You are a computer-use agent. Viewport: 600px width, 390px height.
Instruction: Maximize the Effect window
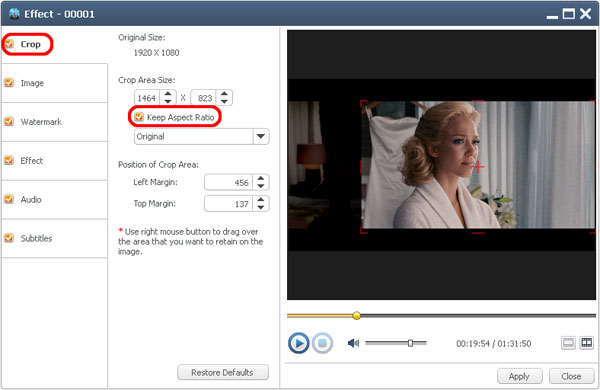[568, 14]
